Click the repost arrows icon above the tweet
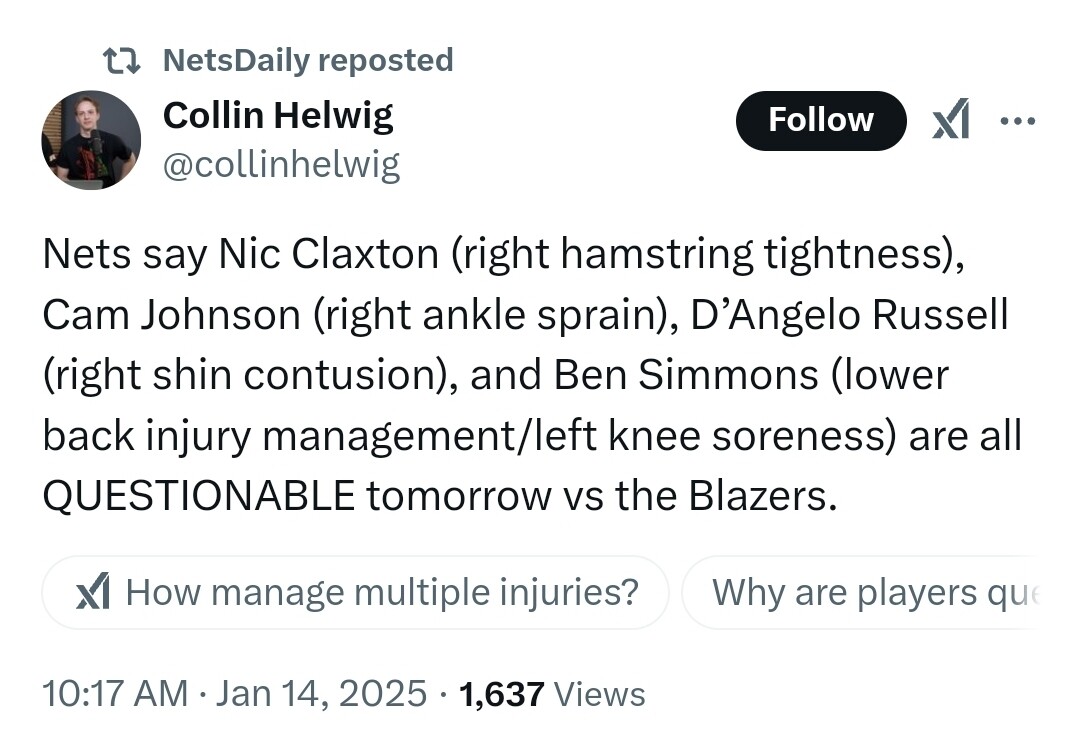Screen dimensions: 1079x743 pyautogui.click(x=124, y=61)
